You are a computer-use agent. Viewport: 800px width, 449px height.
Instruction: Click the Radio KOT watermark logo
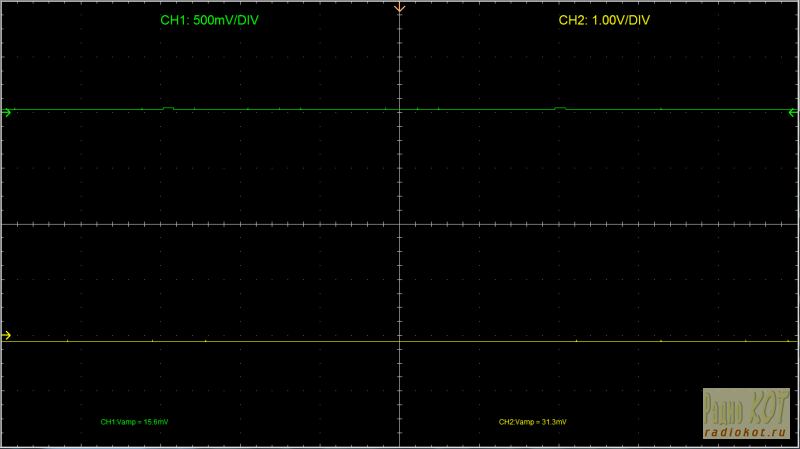(745, 408)
